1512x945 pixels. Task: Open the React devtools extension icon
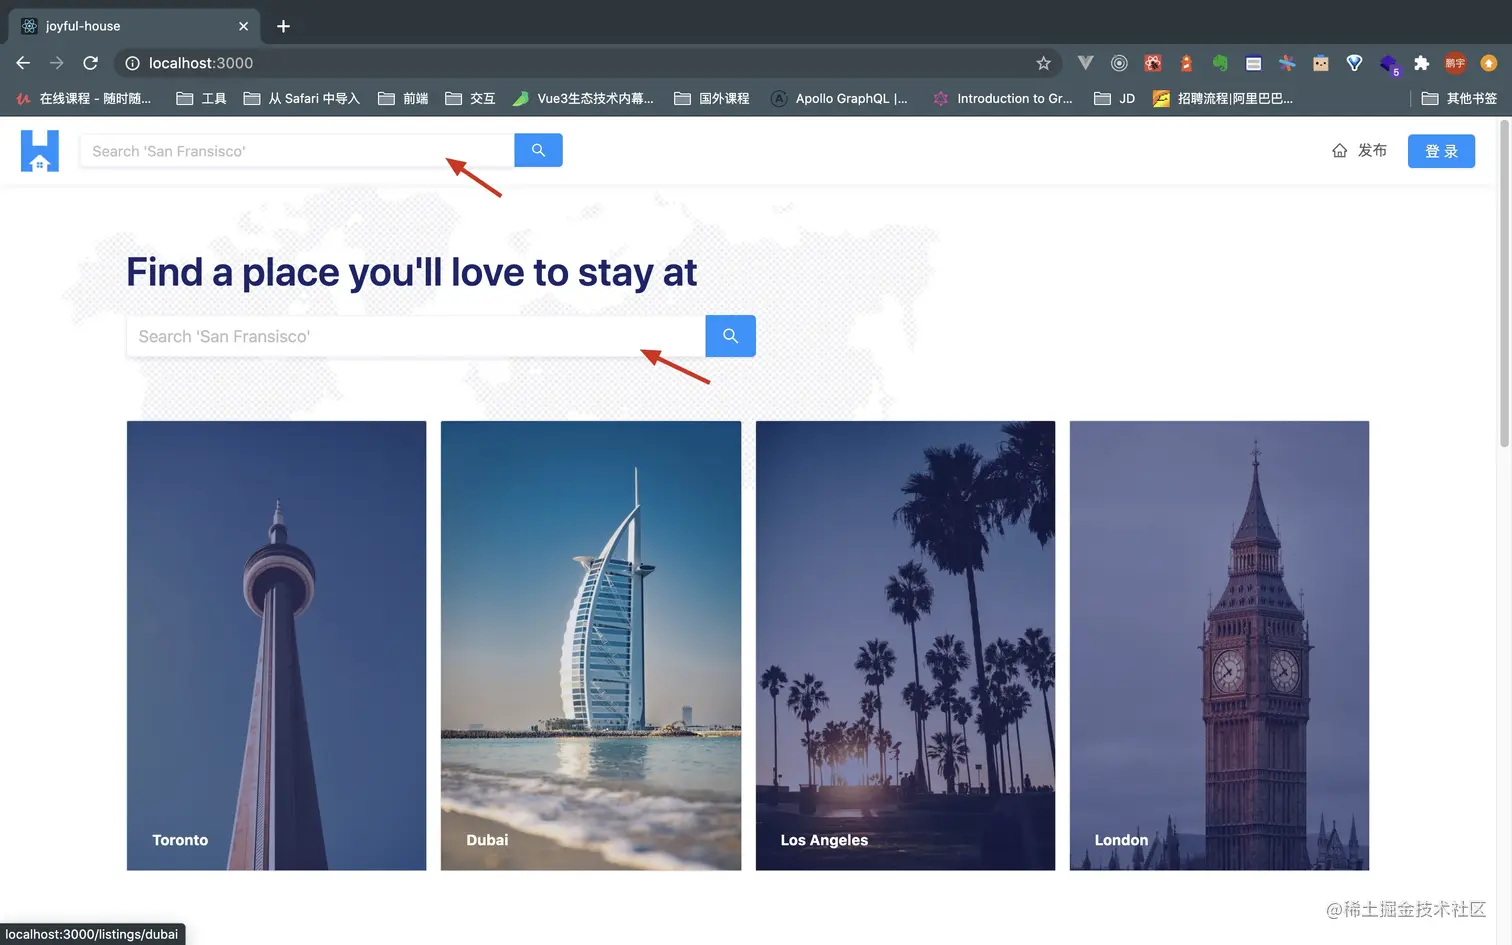(x=1153, y=63)
